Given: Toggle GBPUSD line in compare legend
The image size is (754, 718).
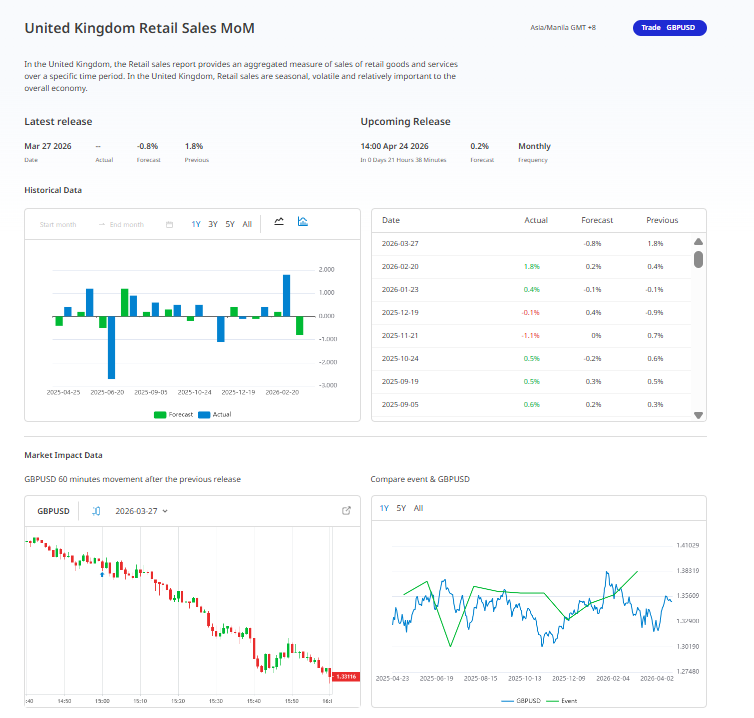Looking at the screenshot, I should (521, 701).
